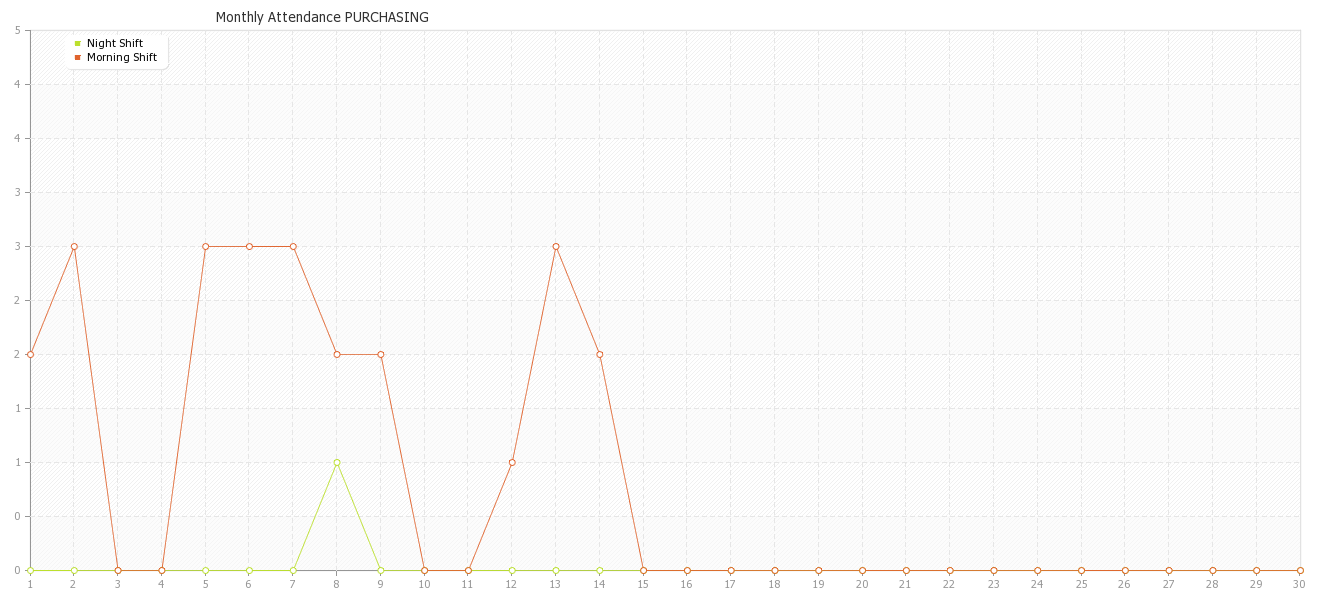The width and height of the screenshot is (1330, 600).
Task: Select Morning Shift marker on day 14
Action: (600, 354)
